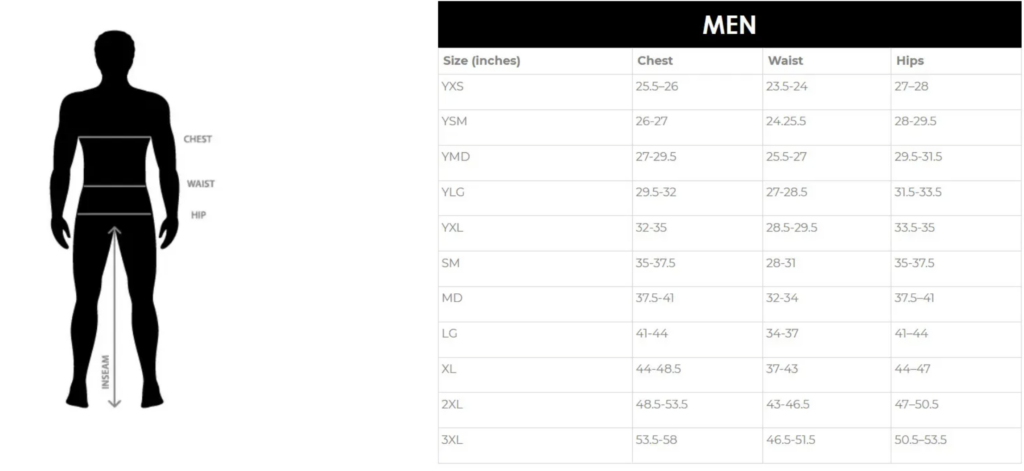Click the YXS size row label
1024x471 pixels.
(x=453, y=86)
